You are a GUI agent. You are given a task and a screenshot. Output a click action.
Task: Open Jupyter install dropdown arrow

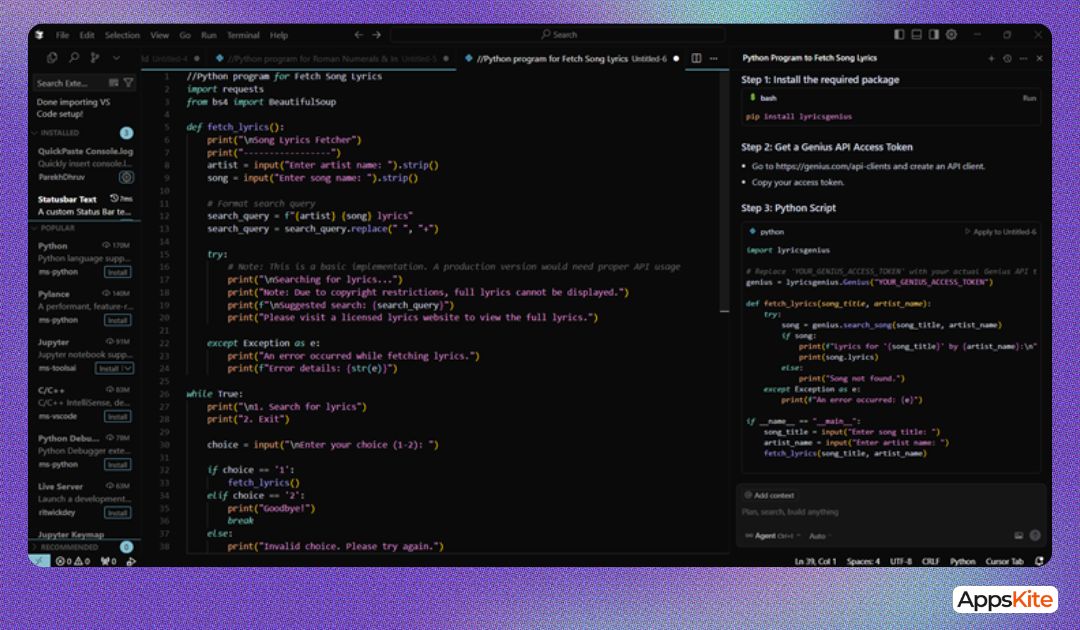(127, 368)
